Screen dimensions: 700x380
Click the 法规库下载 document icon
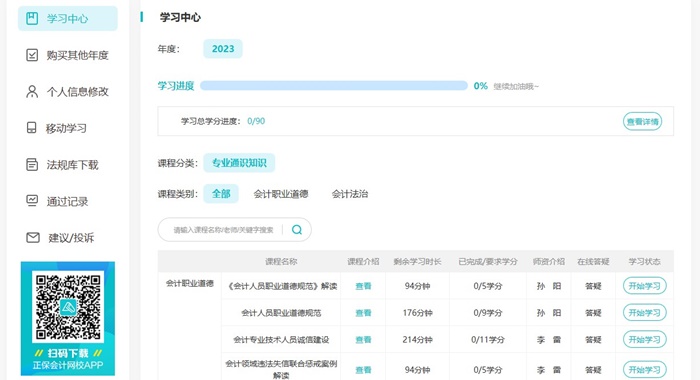click(x=32, y=165)
